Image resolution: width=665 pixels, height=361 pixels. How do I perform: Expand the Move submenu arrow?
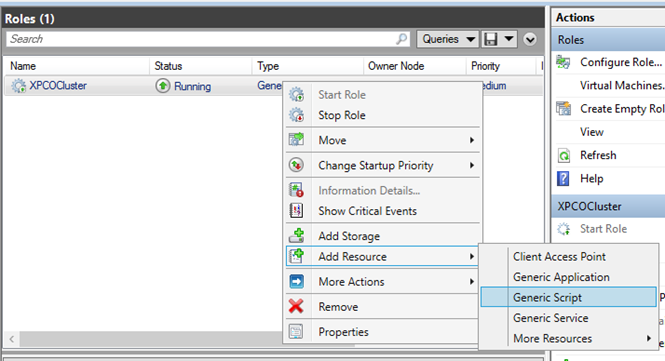point(472,140)
